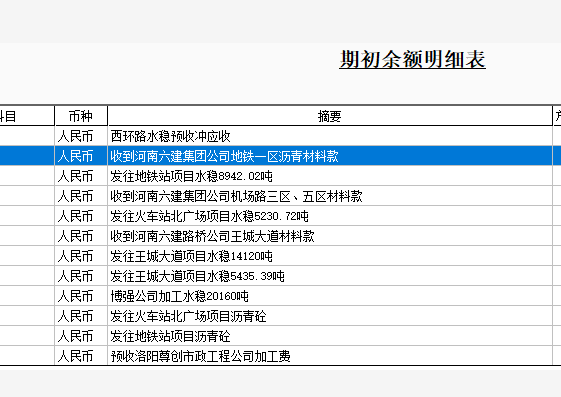Click 人民币 cell in 水稳8942.02吨 row
The height and width of the screenshot is (397, 561).
pos(81,176)
